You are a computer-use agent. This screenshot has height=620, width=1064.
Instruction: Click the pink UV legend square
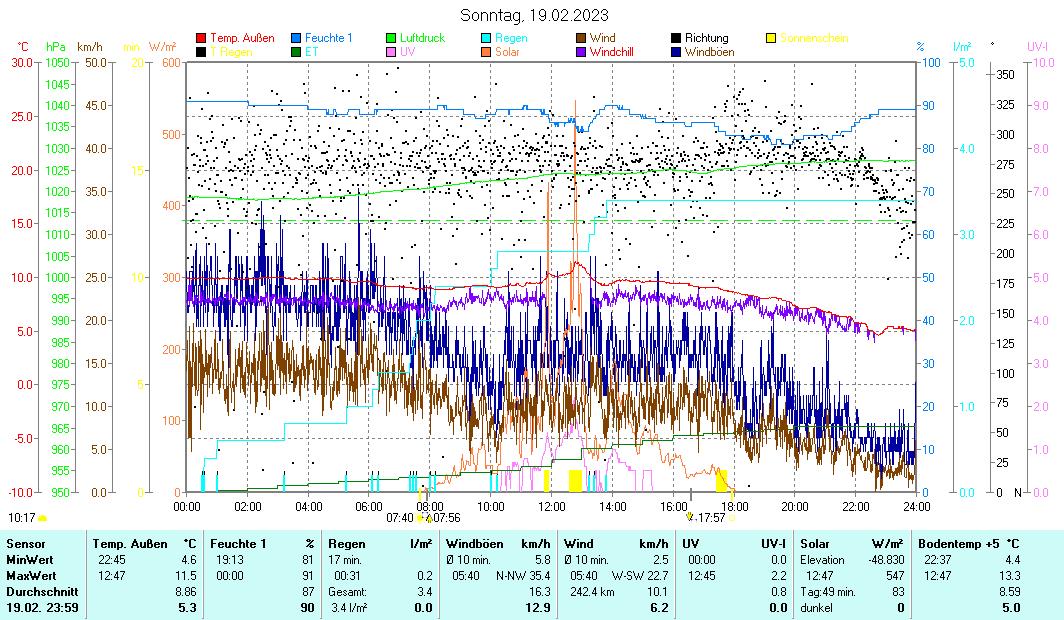coord(391,51)
